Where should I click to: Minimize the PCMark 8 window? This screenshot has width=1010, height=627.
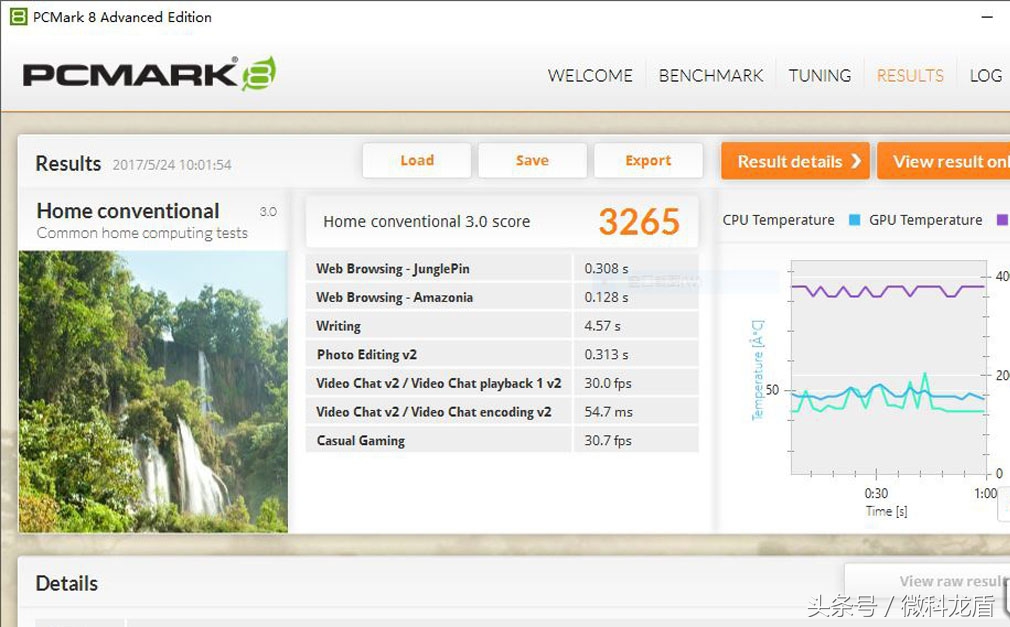pyautogui.click(x=987, y=17)
